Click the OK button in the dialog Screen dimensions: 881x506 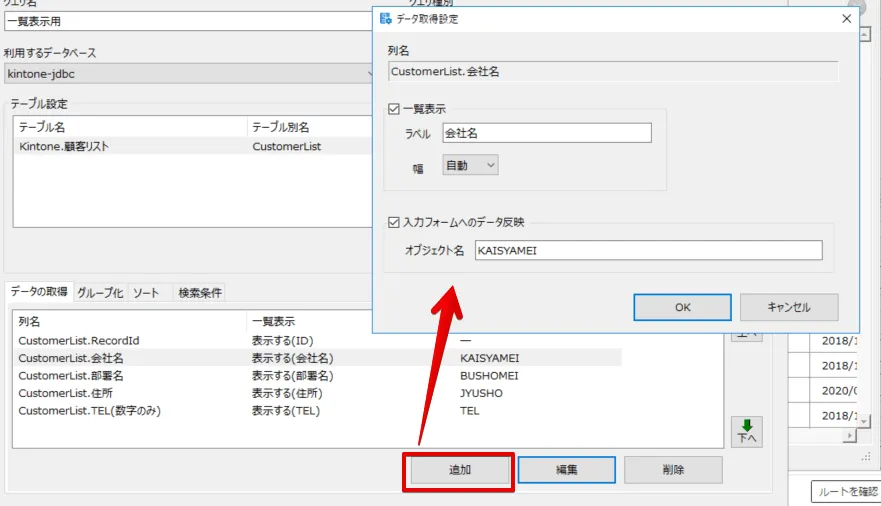pyautogui.click(x=682, y=307)
